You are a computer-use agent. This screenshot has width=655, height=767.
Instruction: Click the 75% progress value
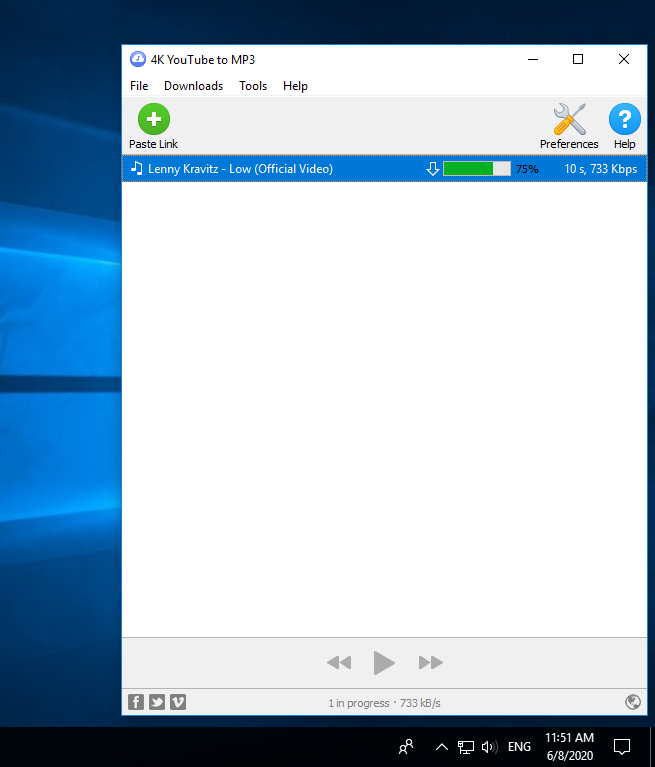527,169
